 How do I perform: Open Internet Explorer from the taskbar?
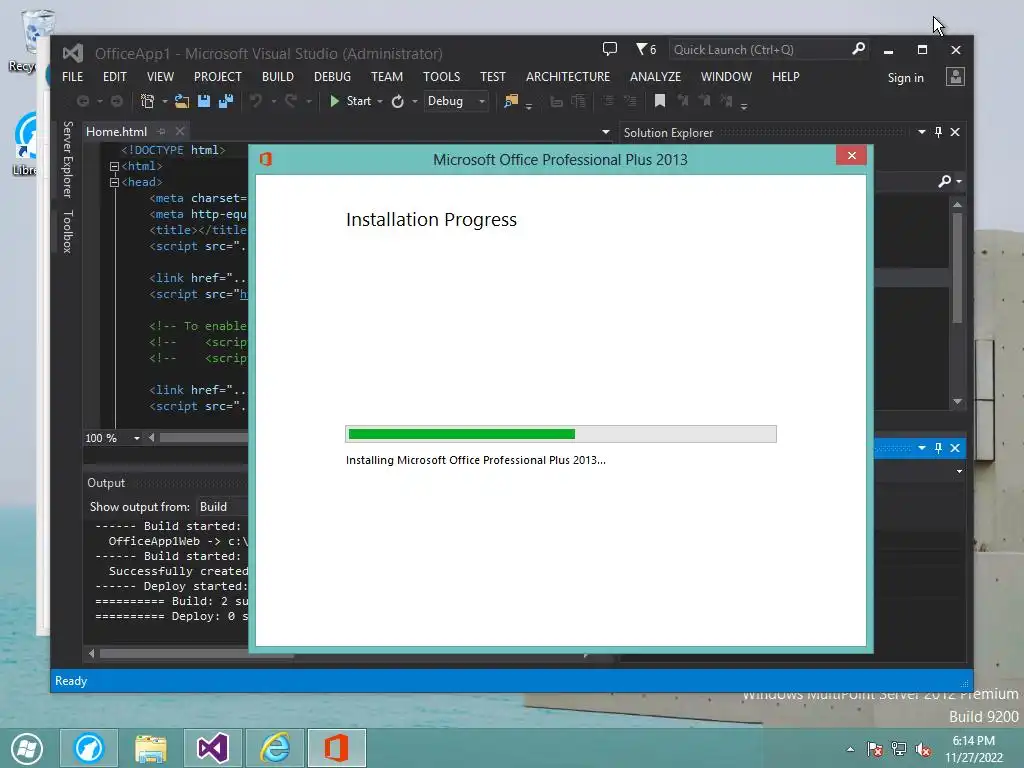pyautogui.click(x=275, y=748)
